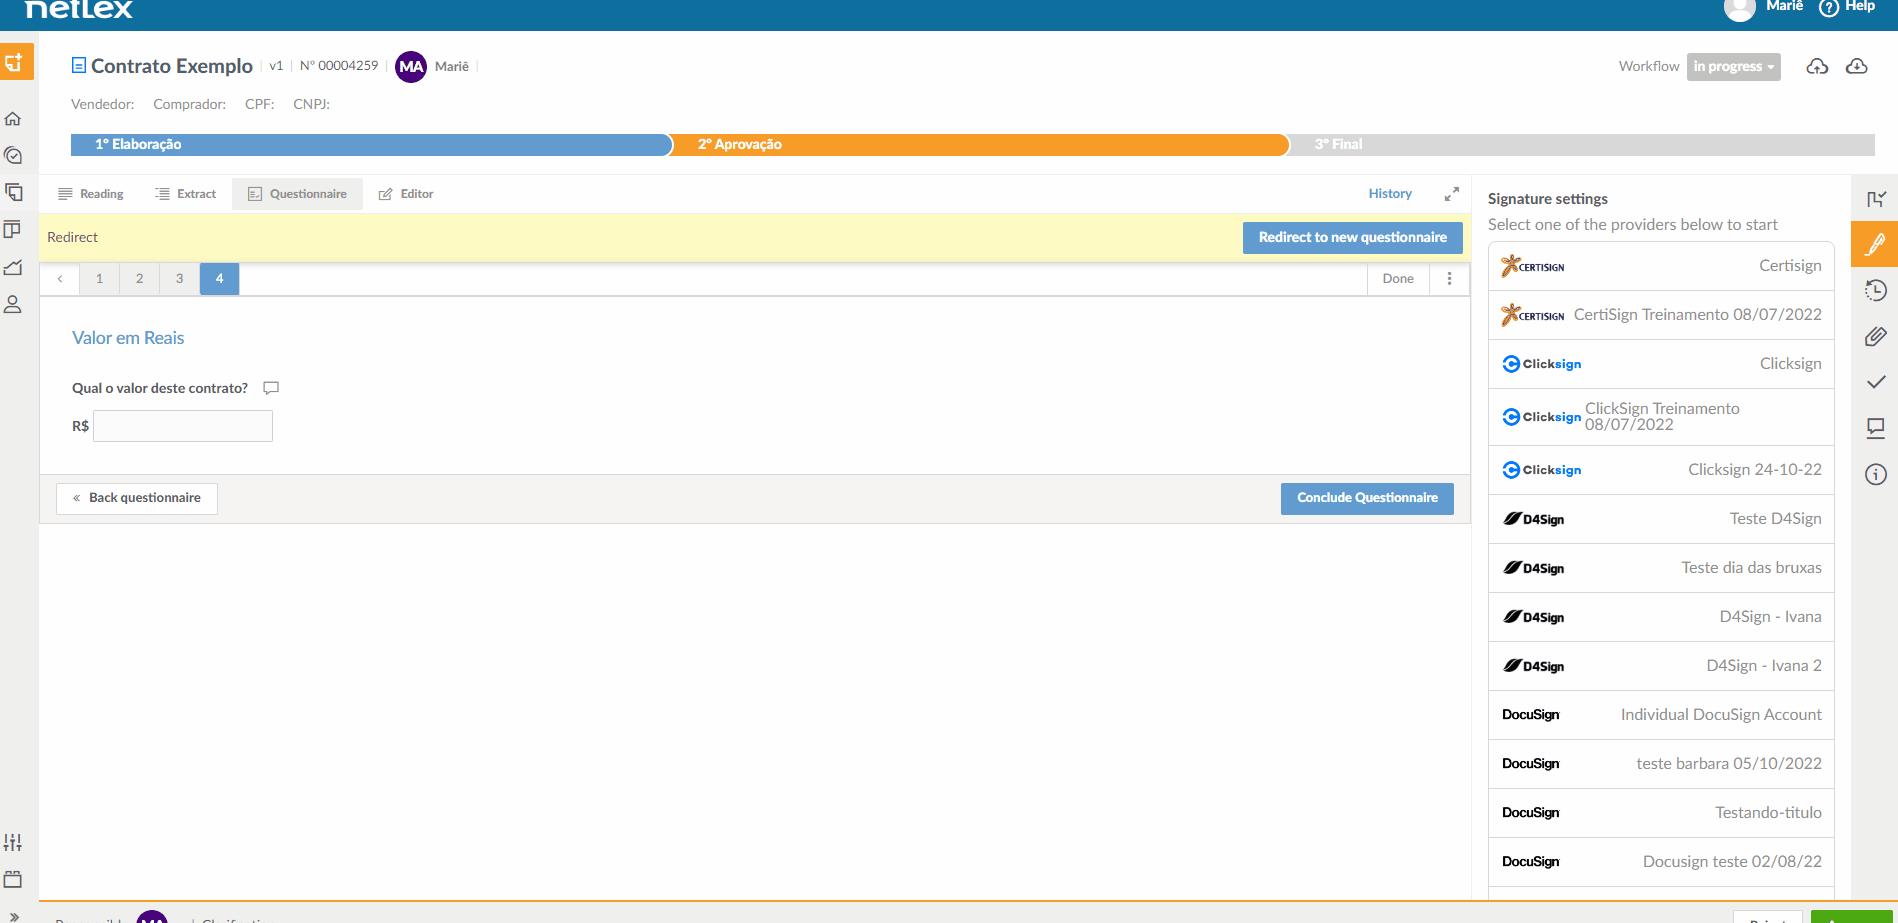
Task: Open the three-dot menu next to Done
Action: [x=1449, y=279]
